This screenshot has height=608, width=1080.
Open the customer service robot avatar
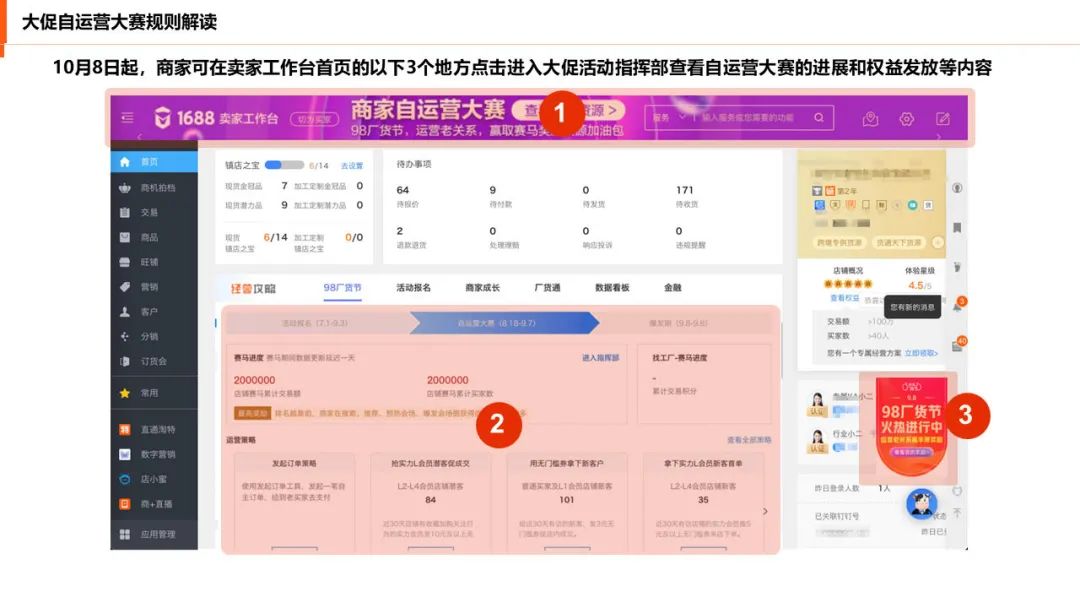click(x=921, y=504)
